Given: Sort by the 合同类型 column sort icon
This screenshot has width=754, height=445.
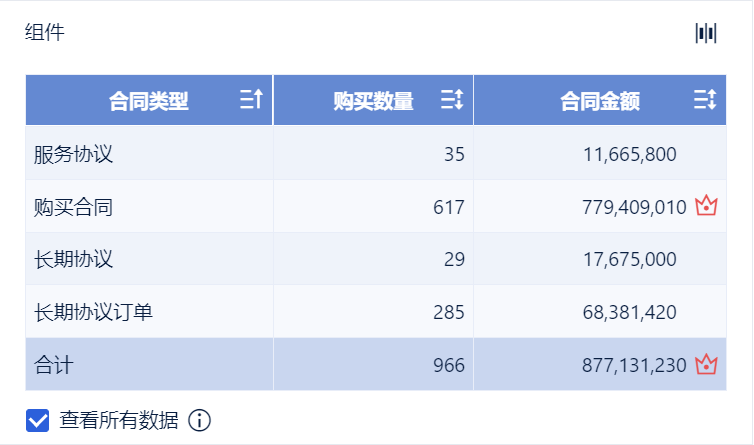Looking at the screenshot, I should 251,100.
